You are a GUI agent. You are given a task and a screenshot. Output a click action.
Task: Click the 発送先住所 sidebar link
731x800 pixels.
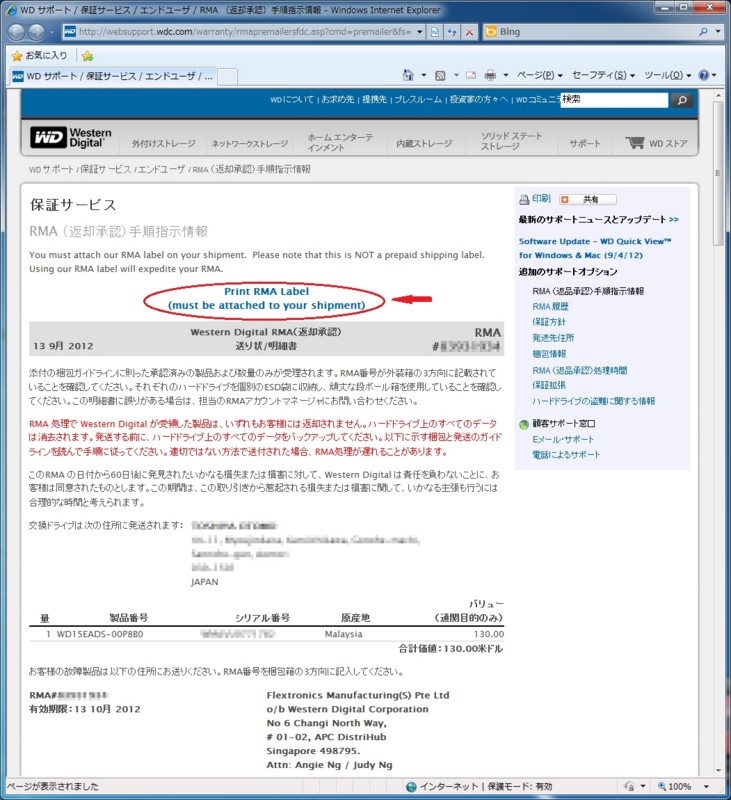[553, 338]
